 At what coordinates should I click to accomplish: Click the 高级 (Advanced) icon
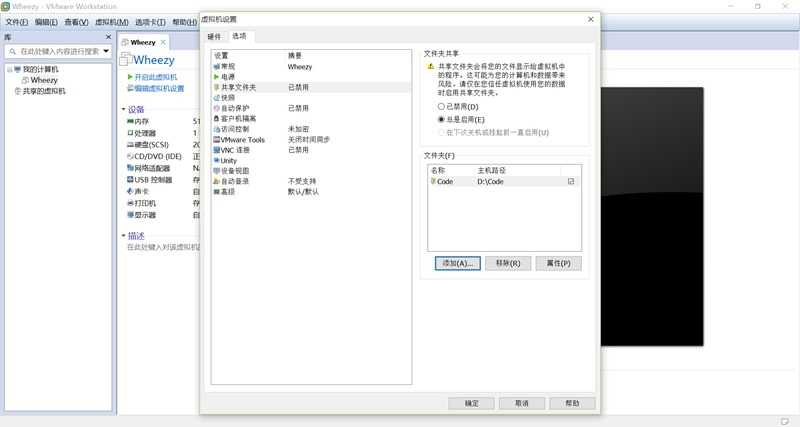coord(217,192)
